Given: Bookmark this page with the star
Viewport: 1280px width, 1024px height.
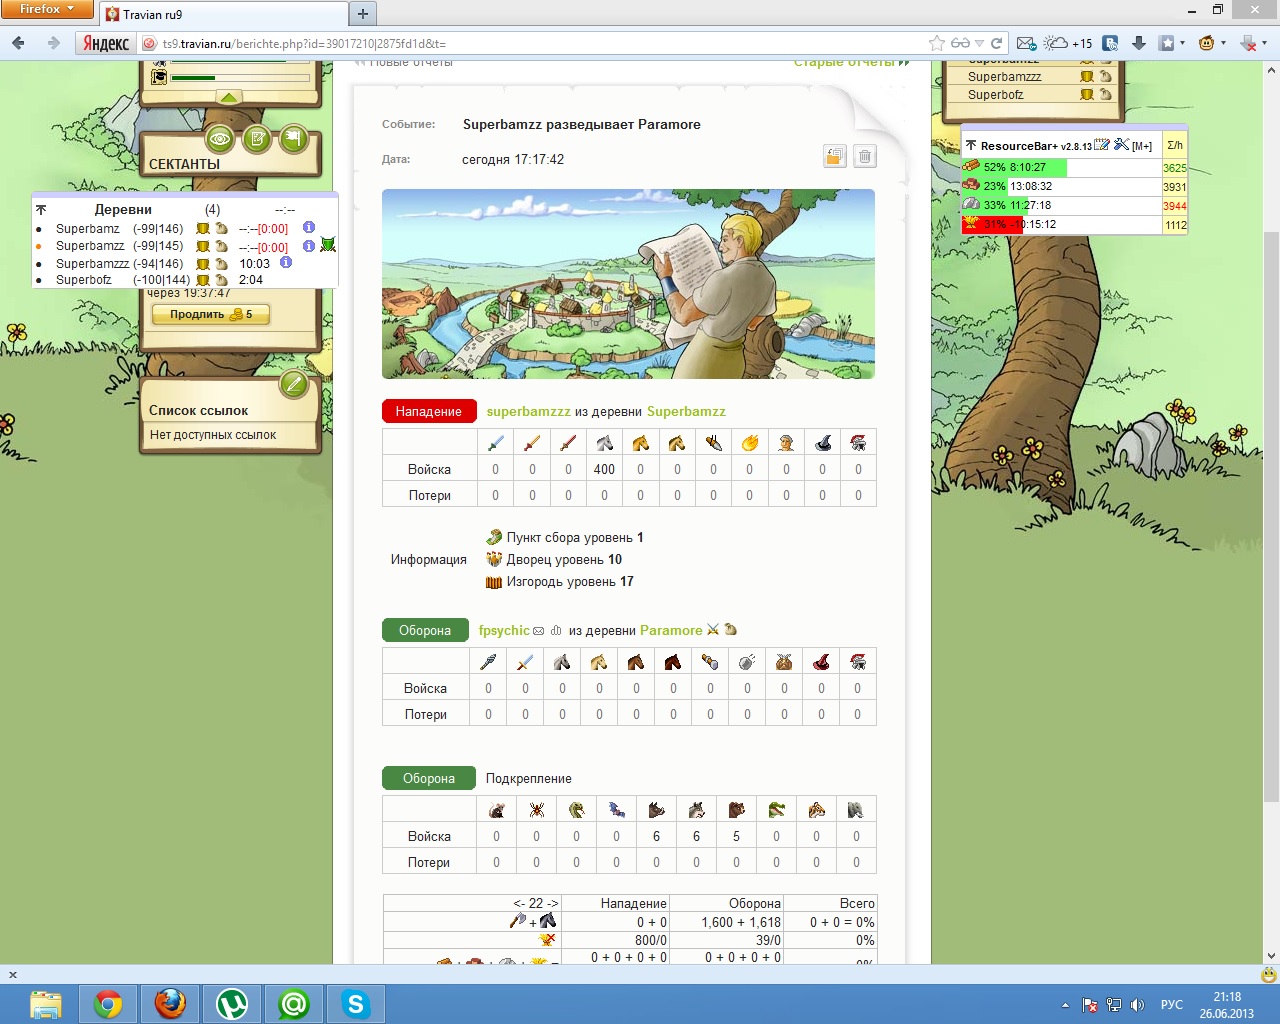Looking at the screenshot, I should [x=936, y=43].
